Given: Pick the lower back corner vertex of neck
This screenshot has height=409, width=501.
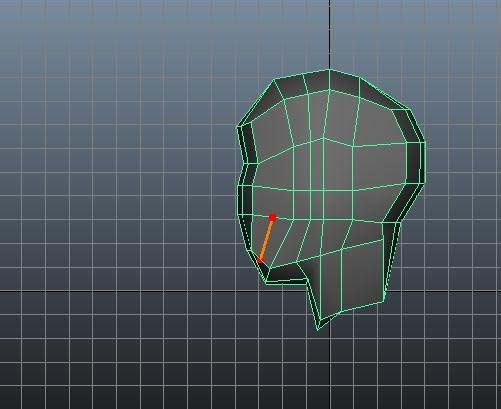Looking at the screenshot, I should [x=384, y=302].
